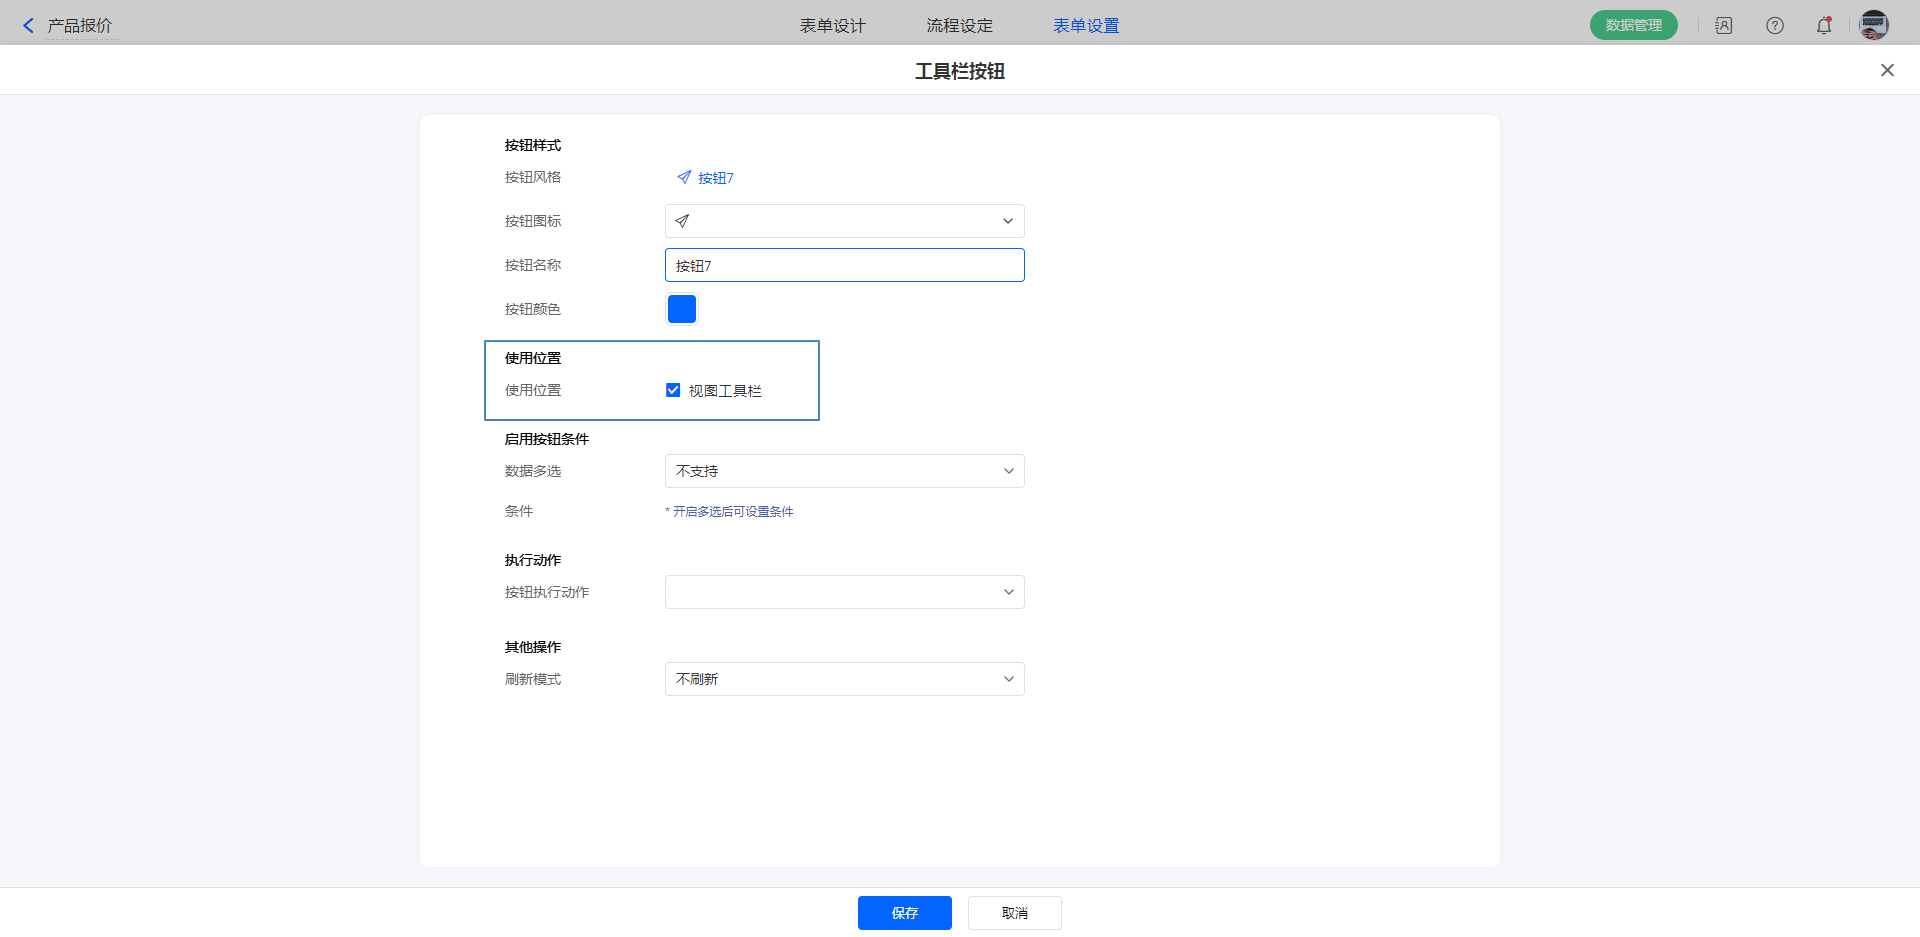Viewport: 1920px width, 937px height.
Task: Switch to the 流程设定 tab
Action: pos(959,26)
